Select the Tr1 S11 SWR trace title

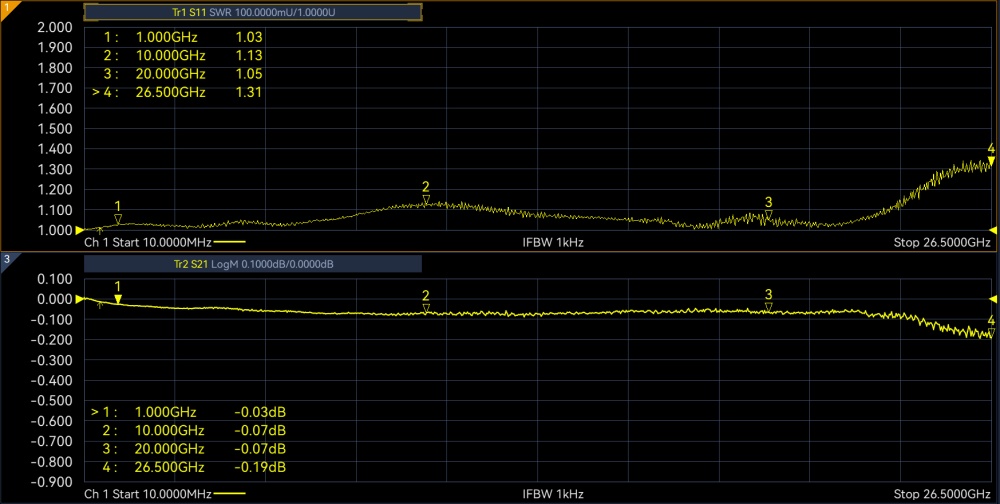point(253,12)
